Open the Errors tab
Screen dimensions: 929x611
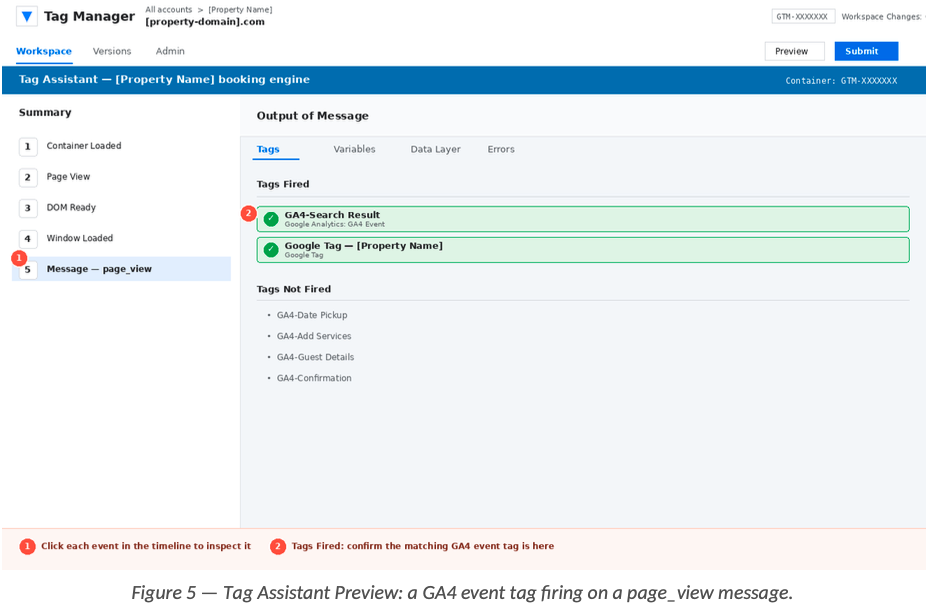click(x=501, y=150)
